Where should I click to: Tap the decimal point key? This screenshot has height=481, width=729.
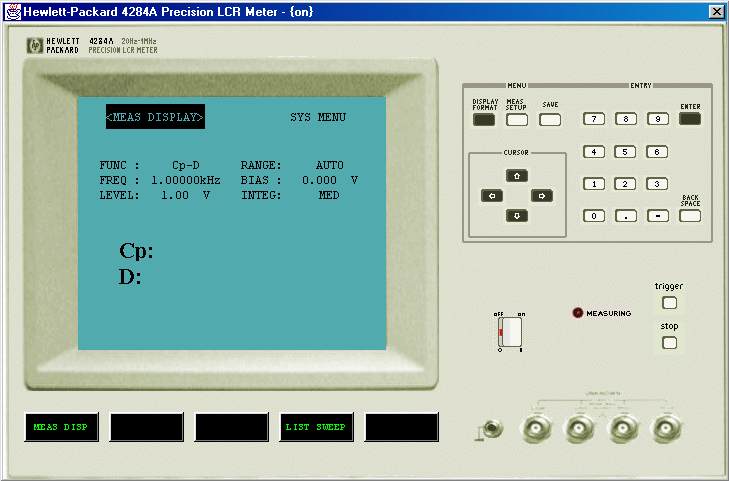(x=626, y=216)
